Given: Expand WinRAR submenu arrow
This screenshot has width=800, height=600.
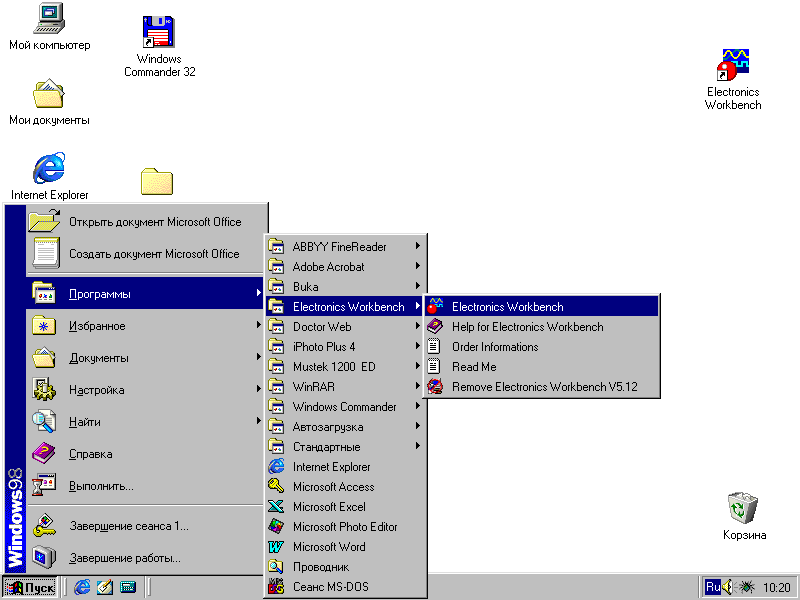Looking at the screenshot, I should (x=417, y=386).
